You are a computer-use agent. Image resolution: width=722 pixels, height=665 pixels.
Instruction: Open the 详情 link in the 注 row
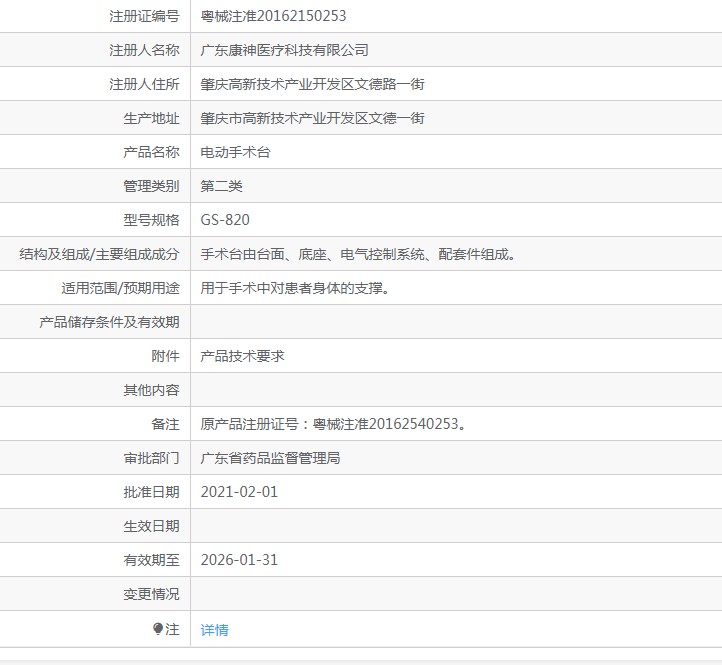(x=214, y=630)
